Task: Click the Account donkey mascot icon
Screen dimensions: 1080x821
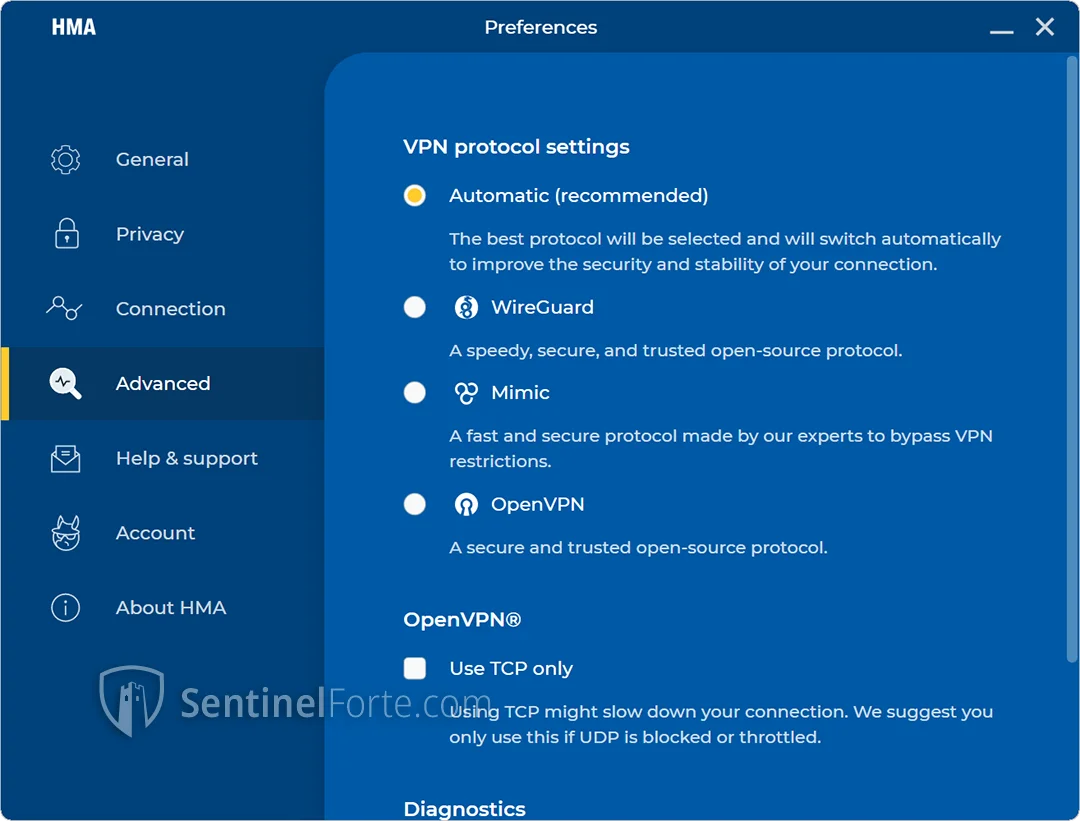Action: click(65, 533)
